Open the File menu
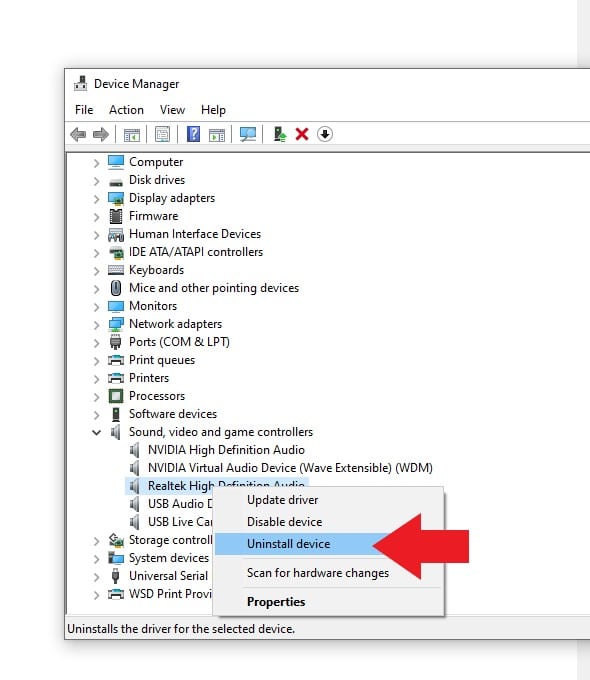This screenshot has height=680, width=590. coord(84,110)
